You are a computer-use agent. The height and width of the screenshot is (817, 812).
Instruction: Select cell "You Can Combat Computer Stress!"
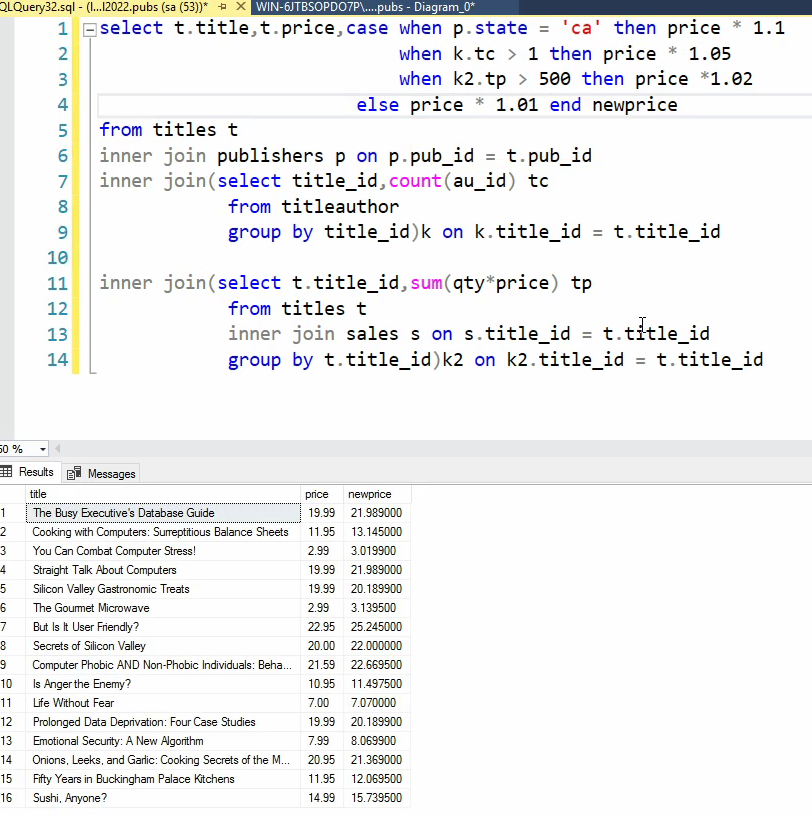(163, 551)
